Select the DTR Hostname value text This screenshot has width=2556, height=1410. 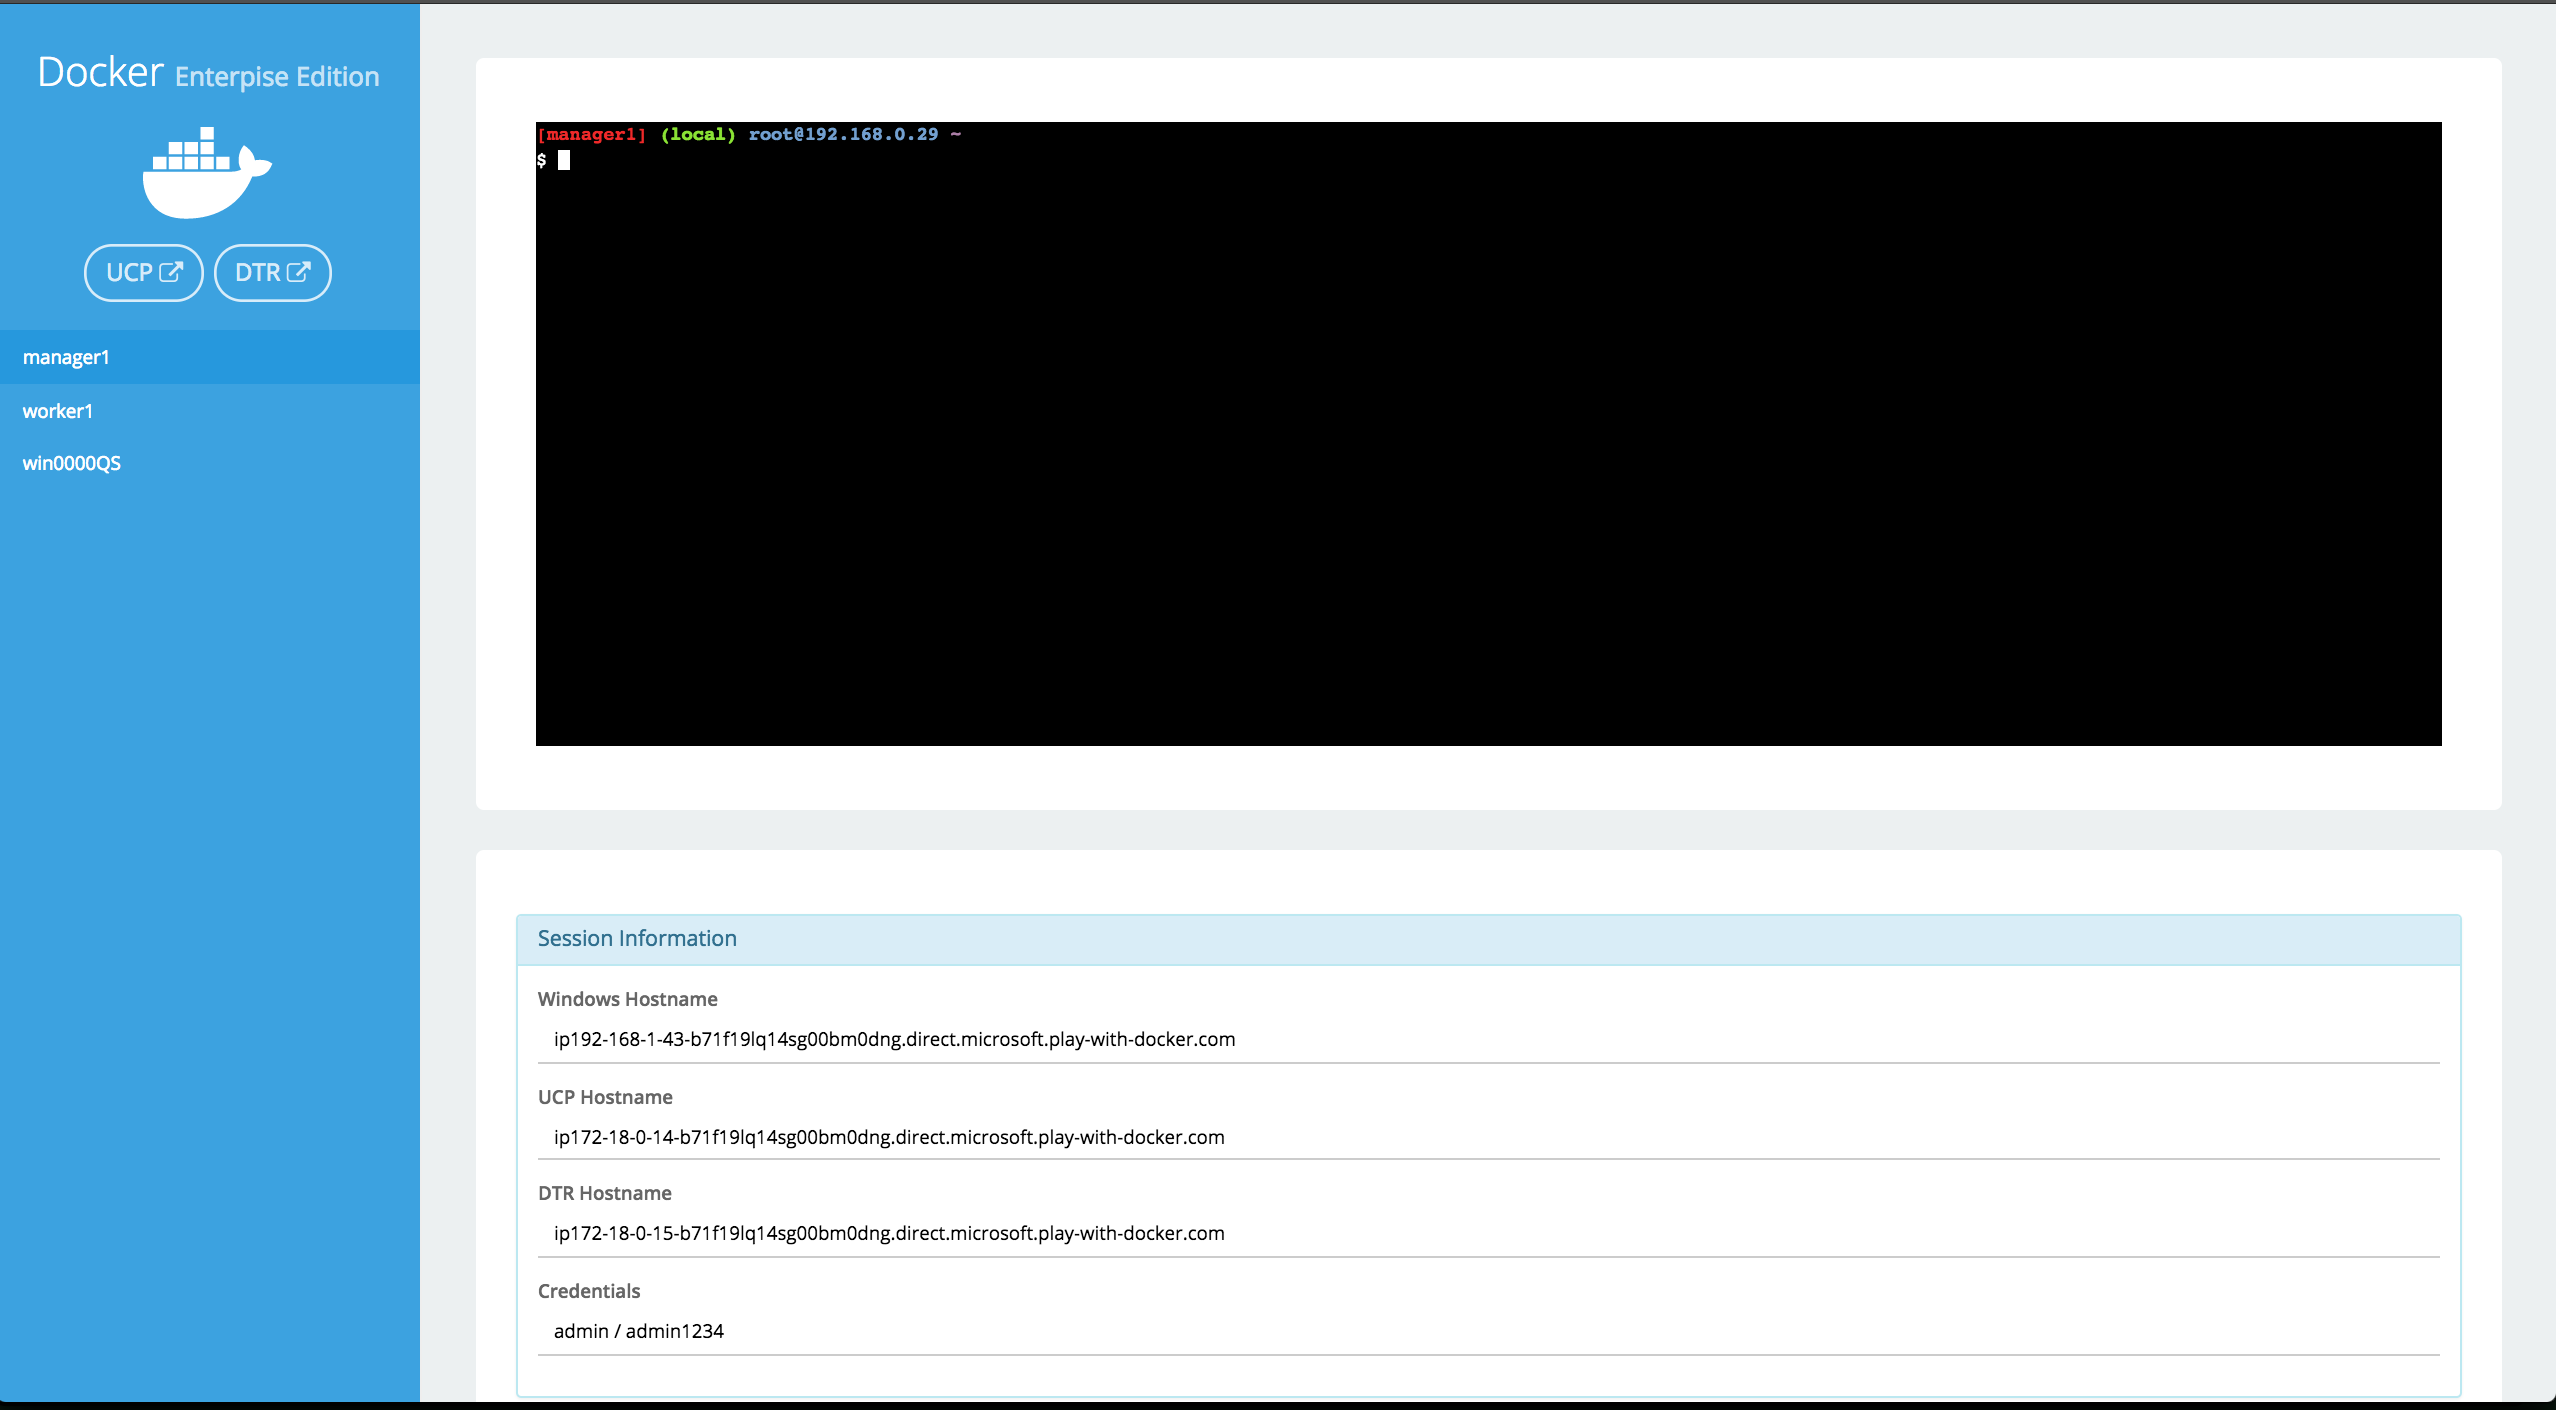[x=889, y=1233]
